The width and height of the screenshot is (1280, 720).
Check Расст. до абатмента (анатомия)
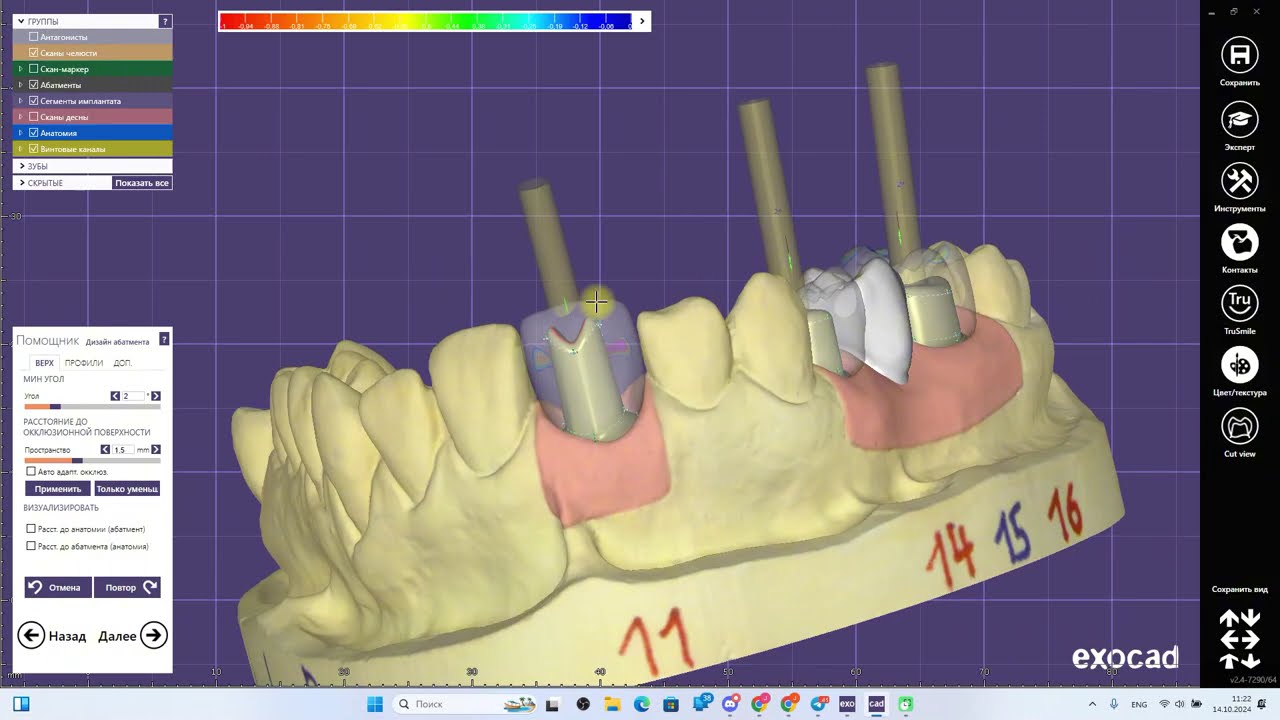click(31, 546)
